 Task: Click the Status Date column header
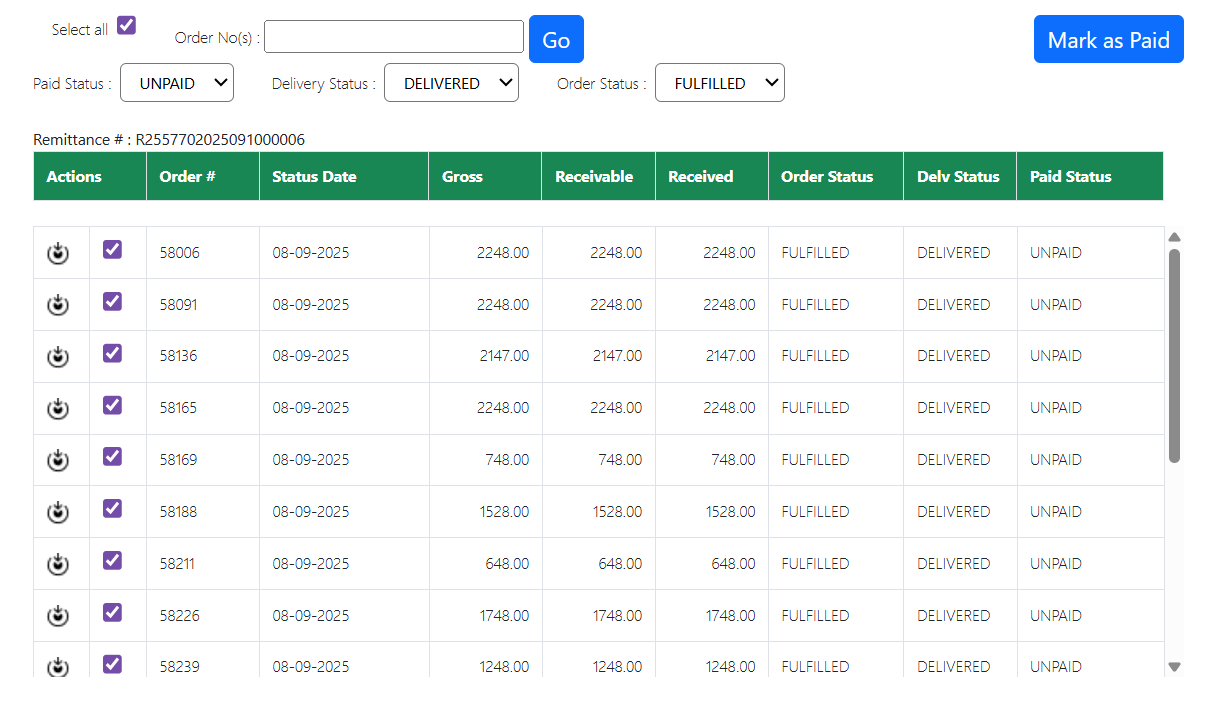coord(314,177)
